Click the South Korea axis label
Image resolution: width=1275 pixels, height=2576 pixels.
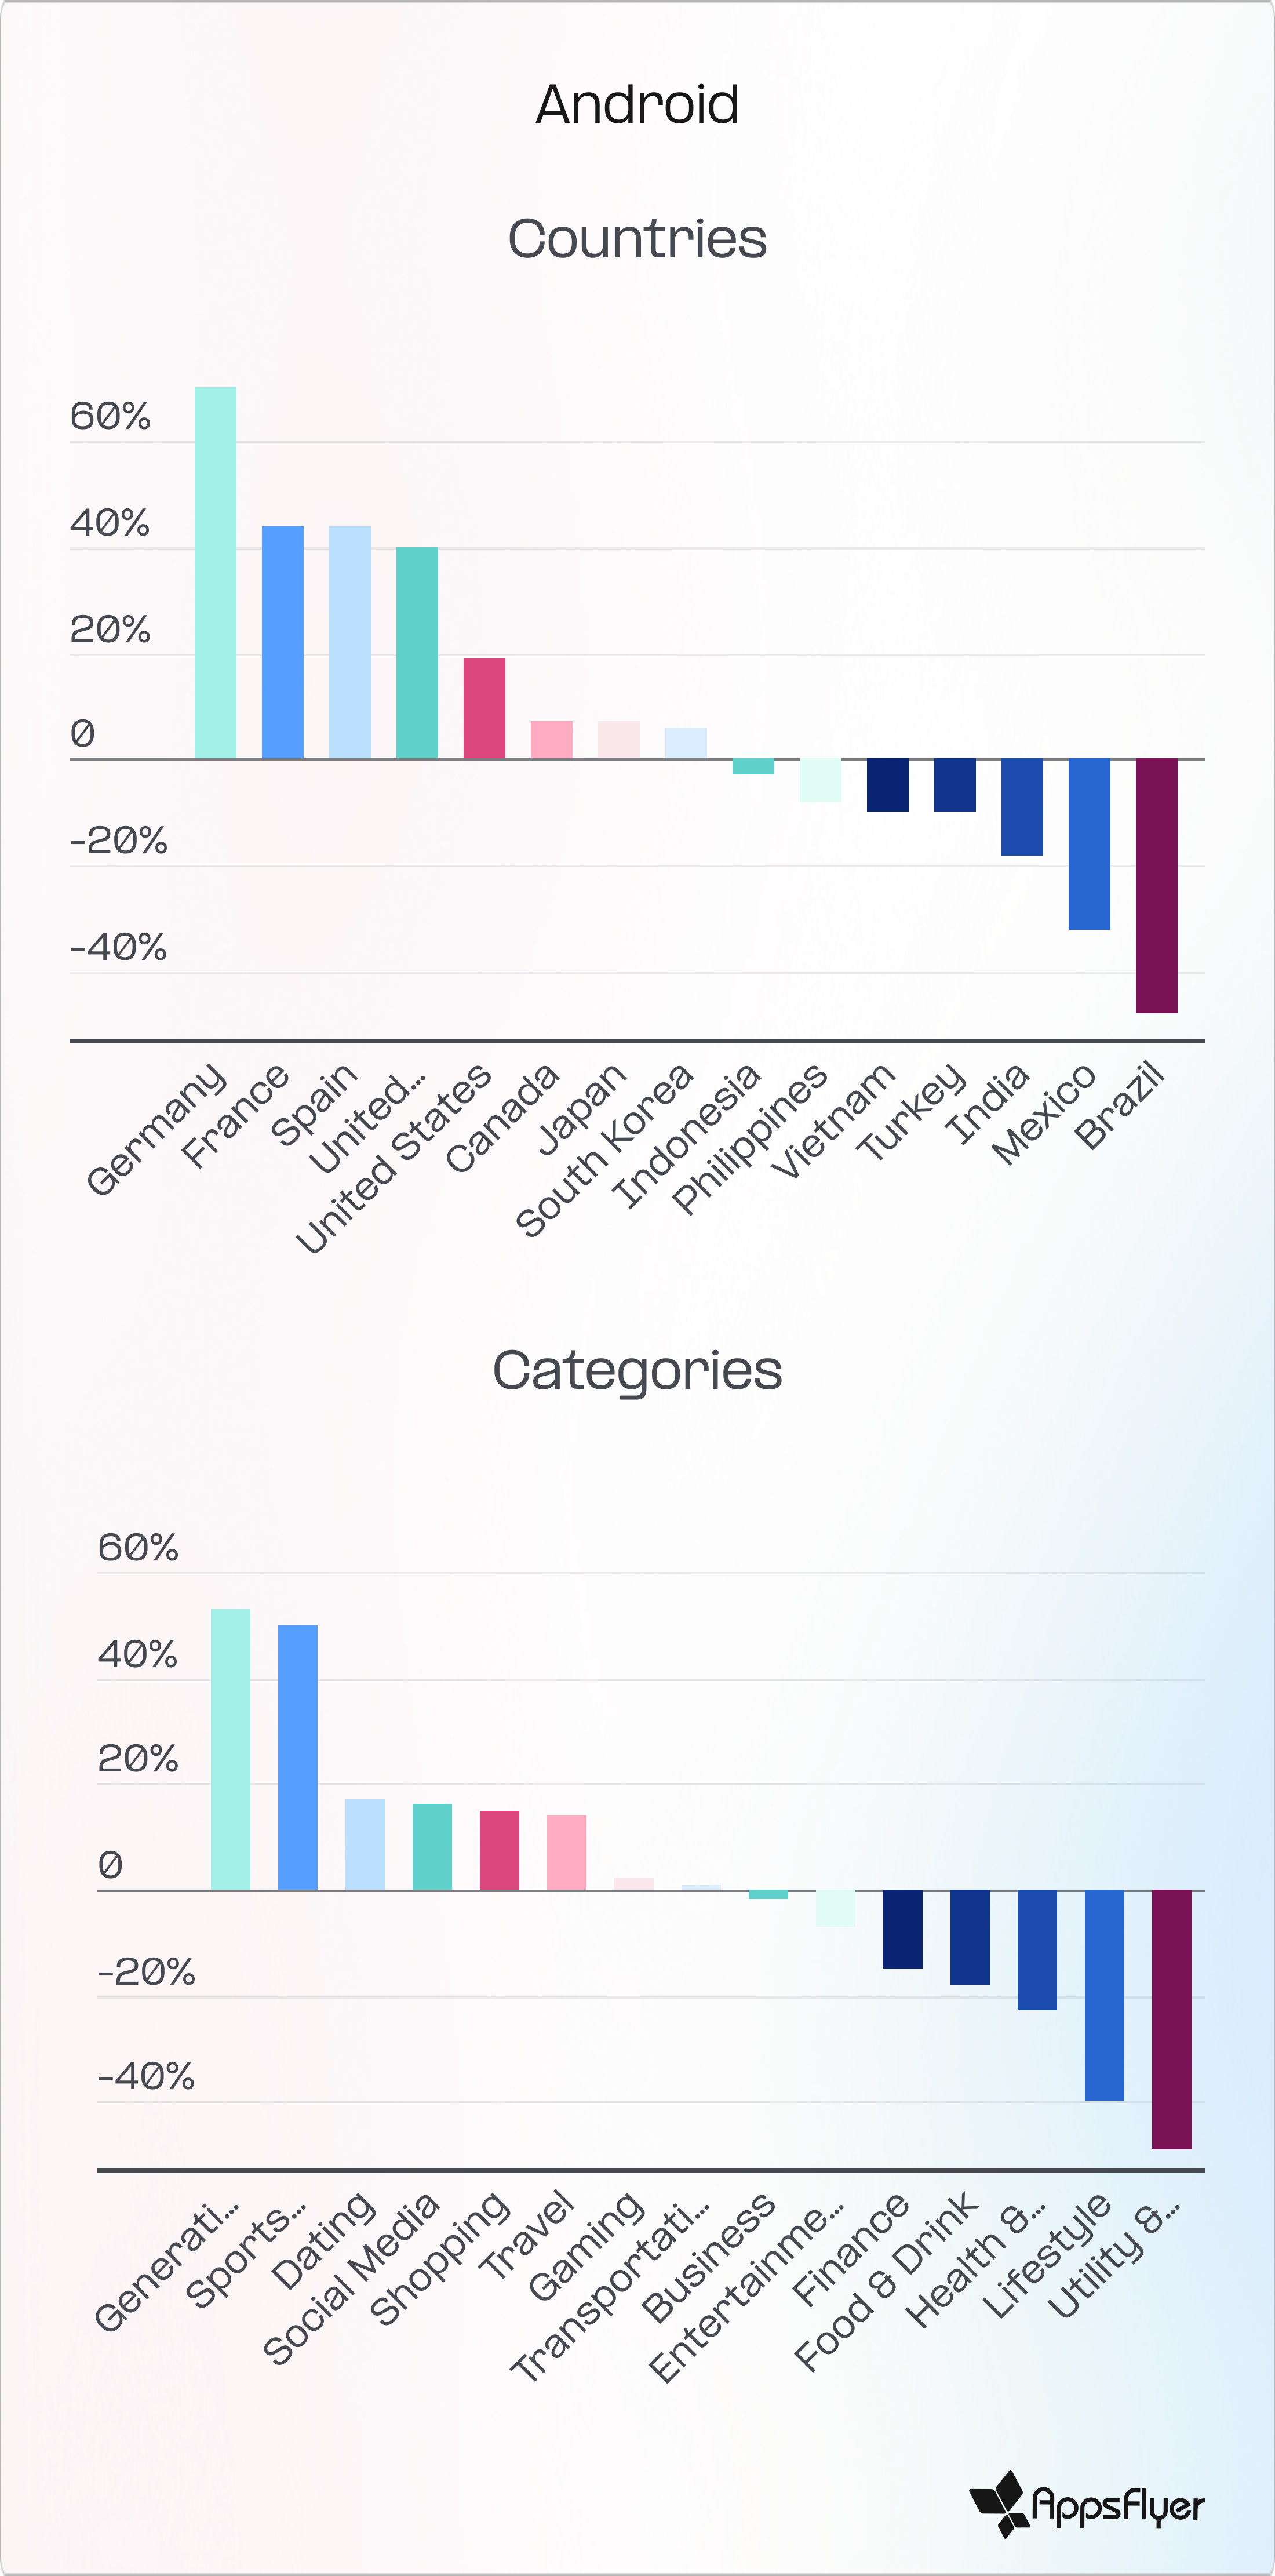pos(605,1150)
